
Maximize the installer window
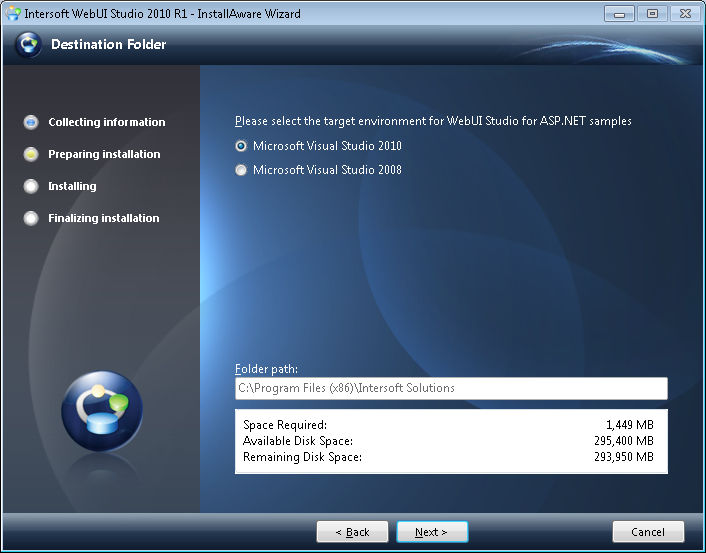tap(651, 14)
